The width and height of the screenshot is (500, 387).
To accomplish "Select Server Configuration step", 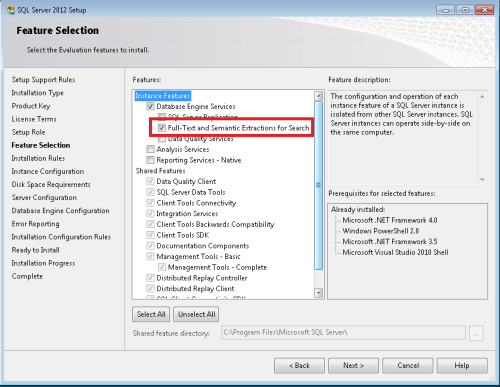I will tap(44, 198).
